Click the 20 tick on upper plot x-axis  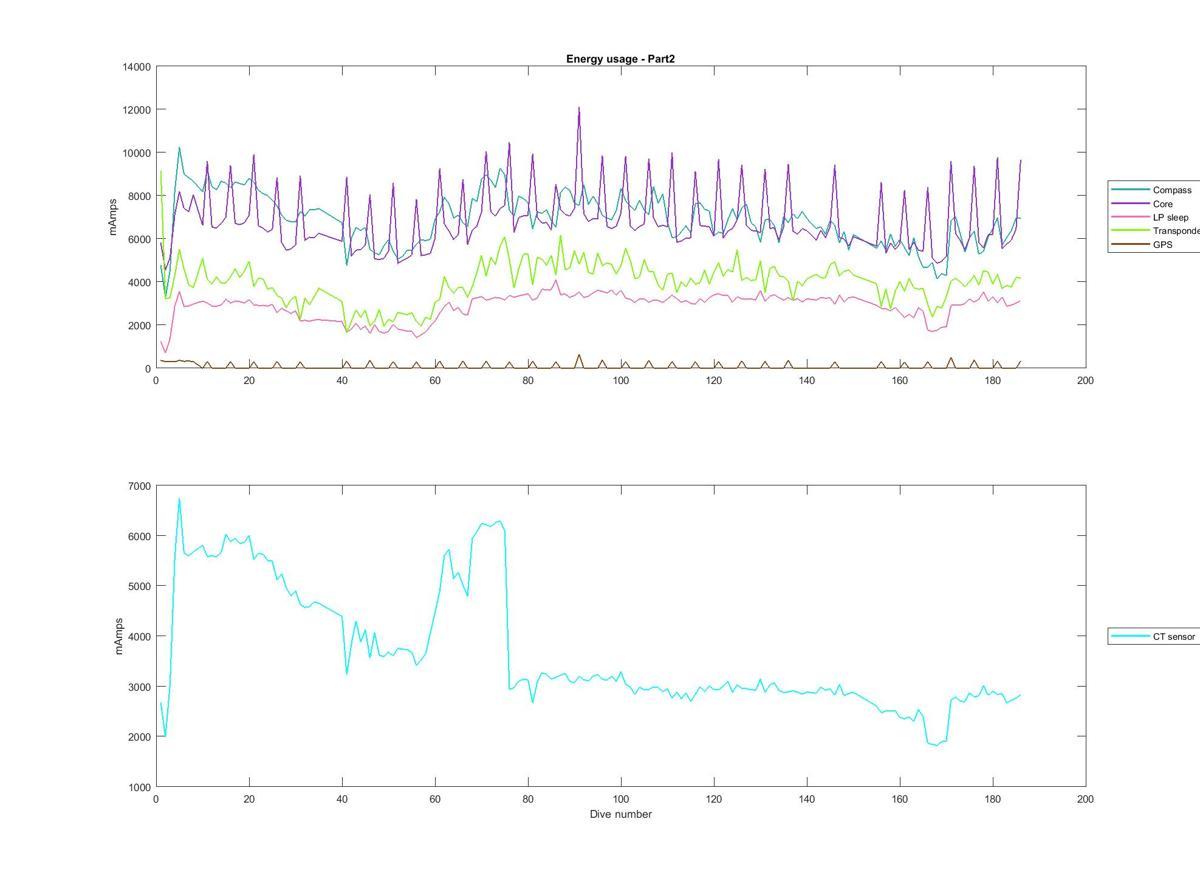[249, 380]
